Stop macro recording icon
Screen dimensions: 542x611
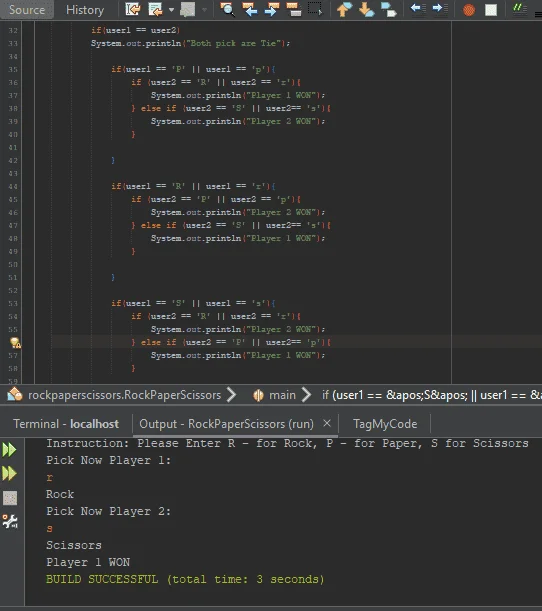pos(491,9)
